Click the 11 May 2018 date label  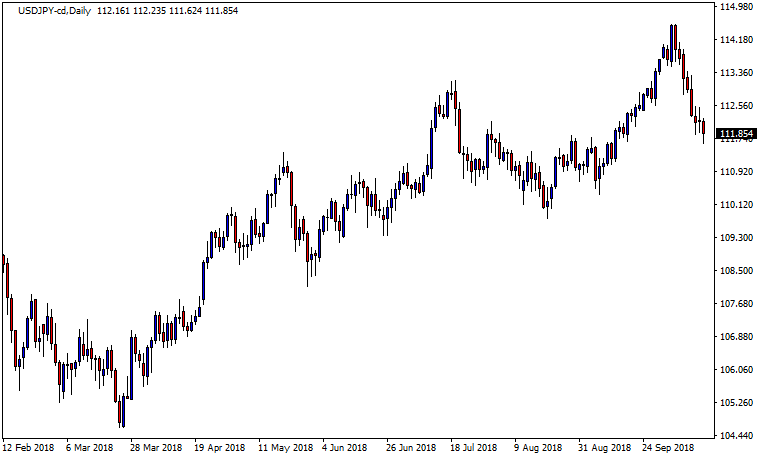(x=285, y=448)
